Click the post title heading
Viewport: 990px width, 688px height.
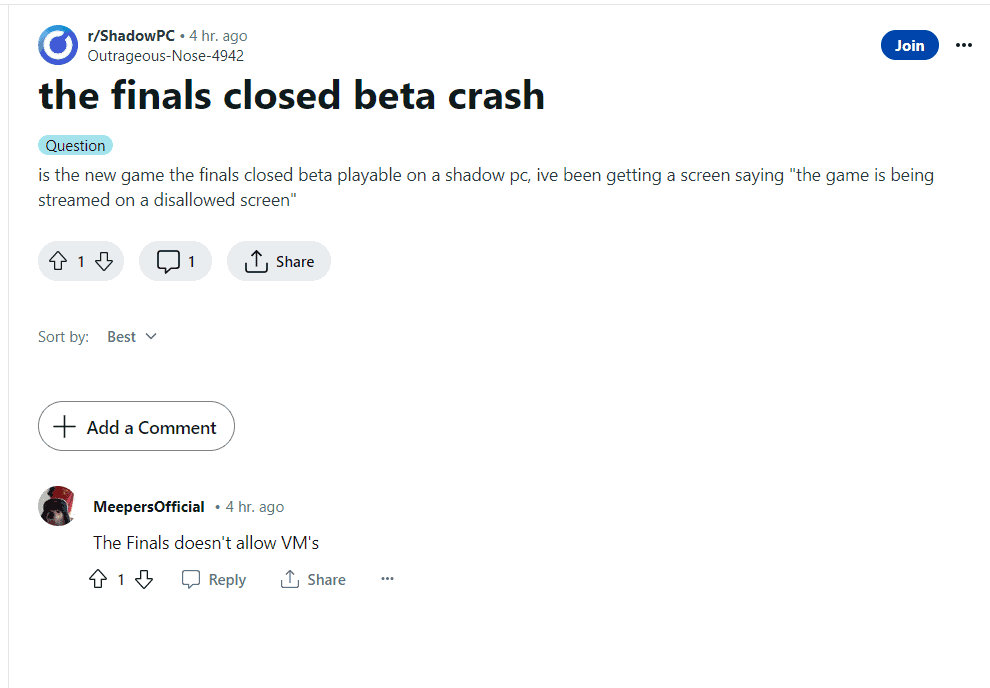click(x=292, y=95)
